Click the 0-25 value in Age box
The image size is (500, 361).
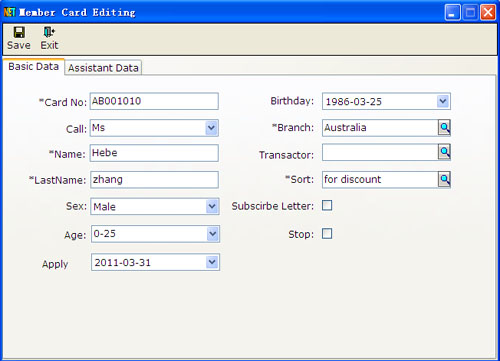point(104,234)
